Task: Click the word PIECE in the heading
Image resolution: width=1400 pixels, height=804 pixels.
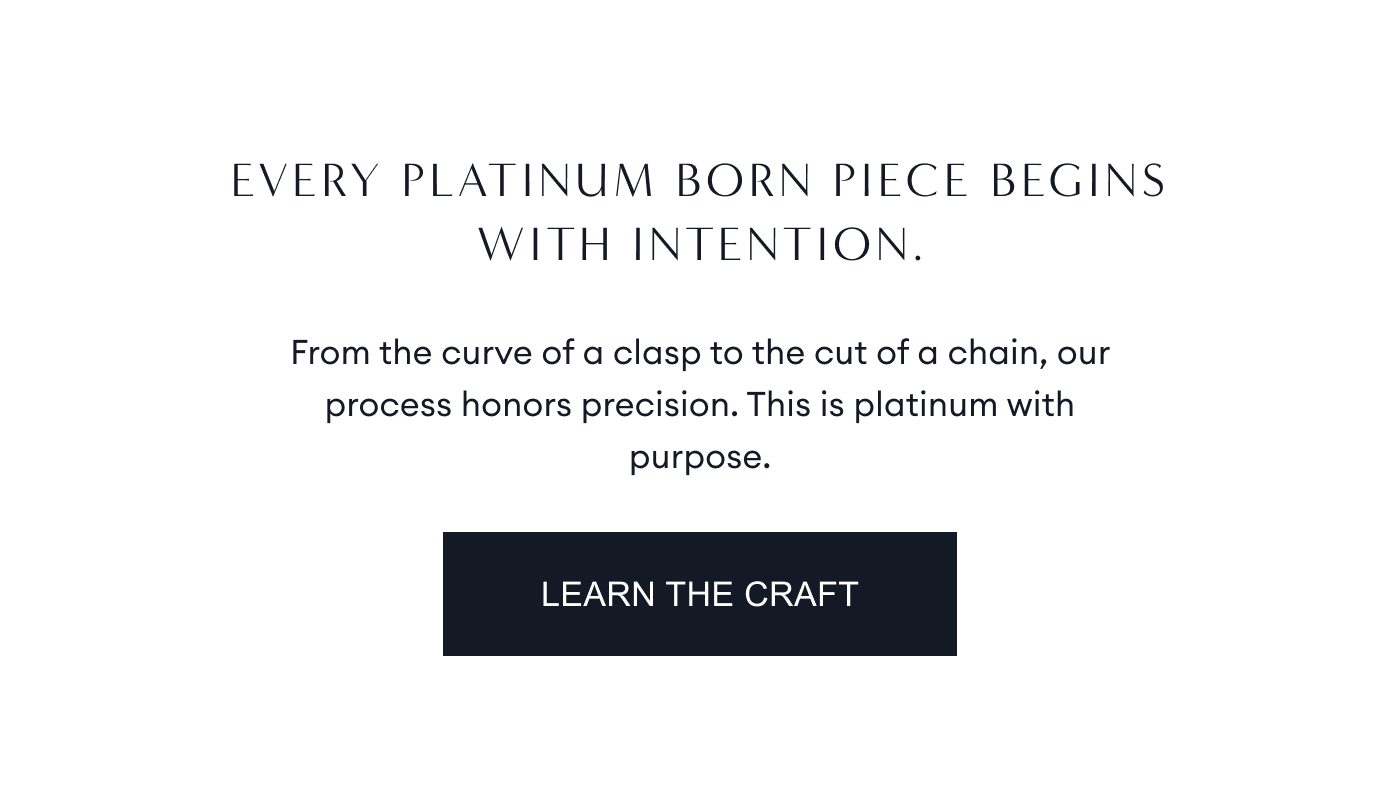Action: tap(901, 182)
